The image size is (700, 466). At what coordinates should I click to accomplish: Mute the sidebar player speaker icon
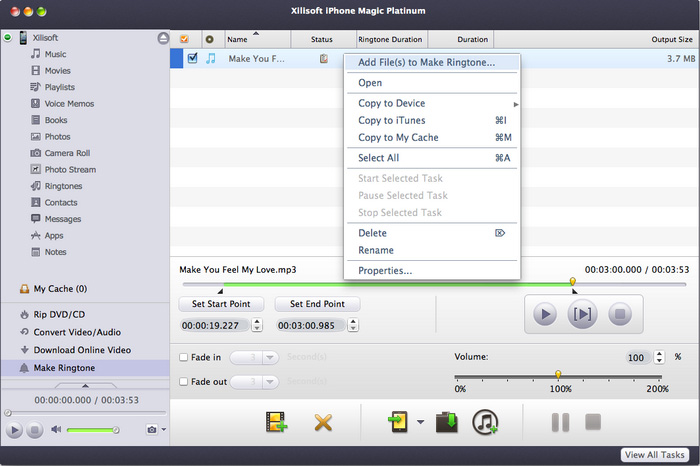pyautogui.click(x=56, y=429)
